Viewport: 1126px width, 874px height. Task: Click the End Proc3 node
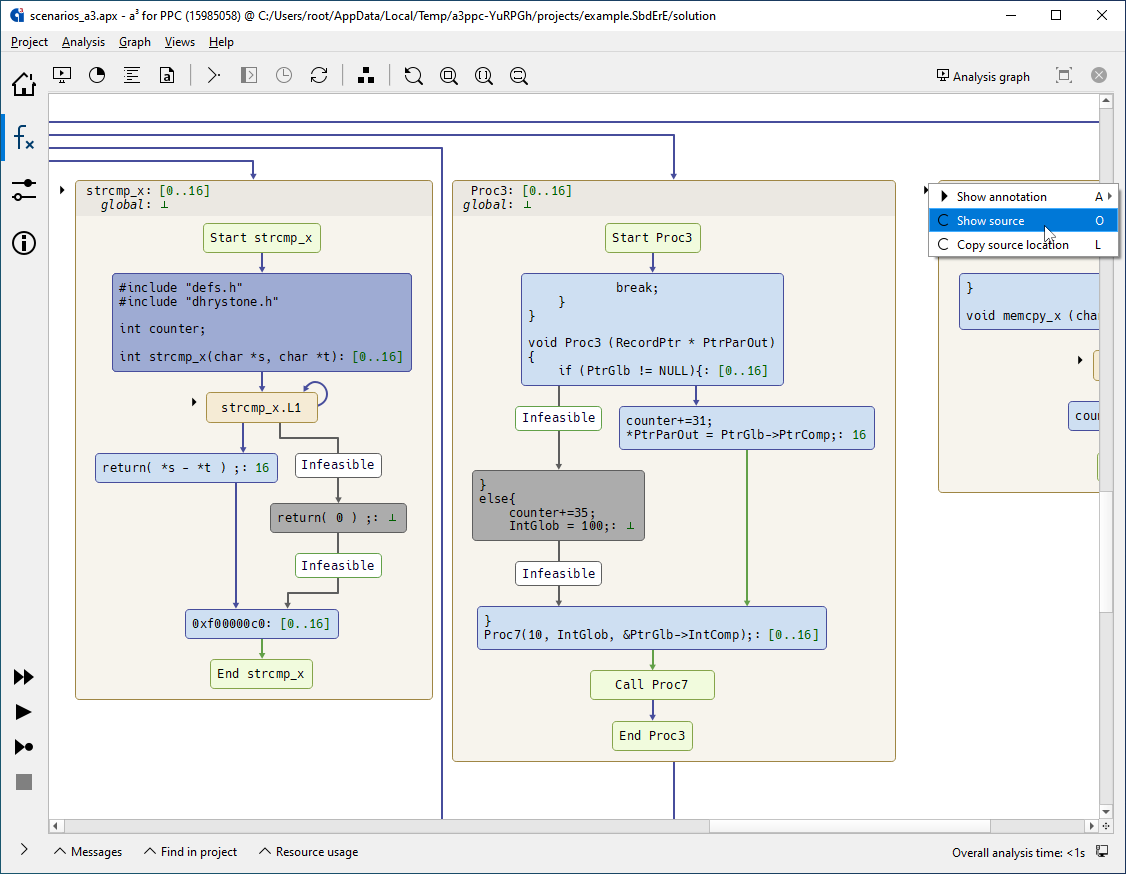652,735
